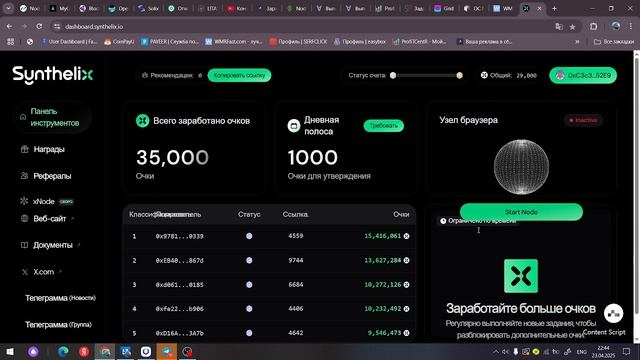This screenshot has width=640, height=360.
Task: Click the status dot for rank 3
Action: coord(249,284)
